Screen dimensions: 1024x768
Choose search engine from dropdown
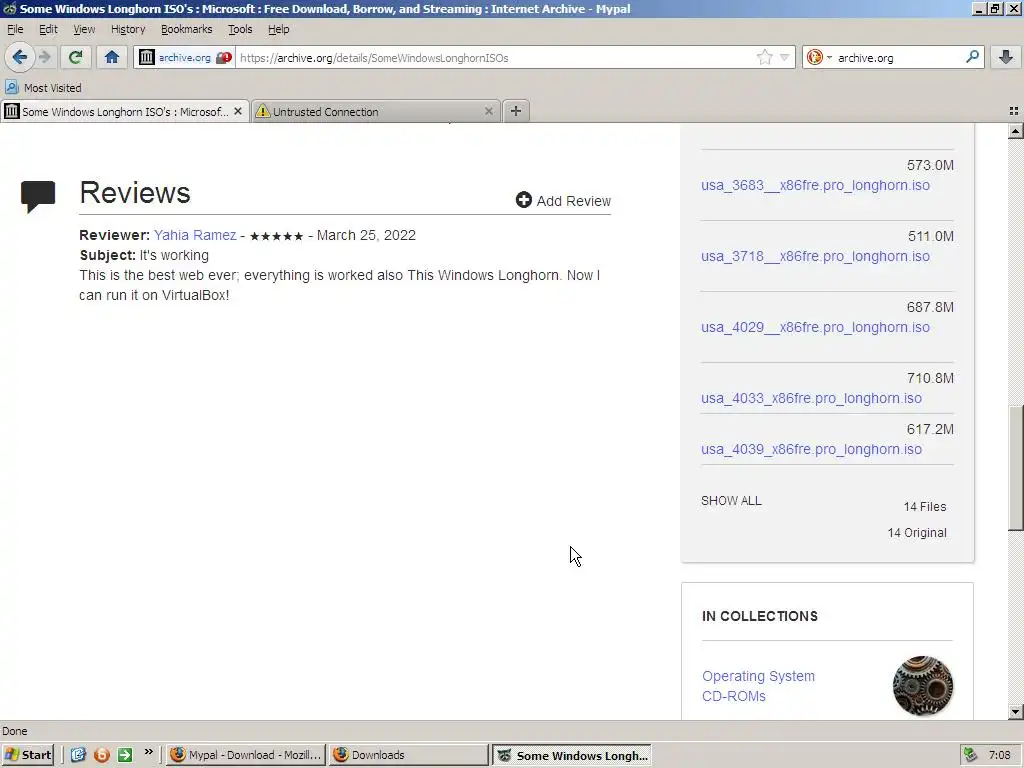(x=819, y=57)
